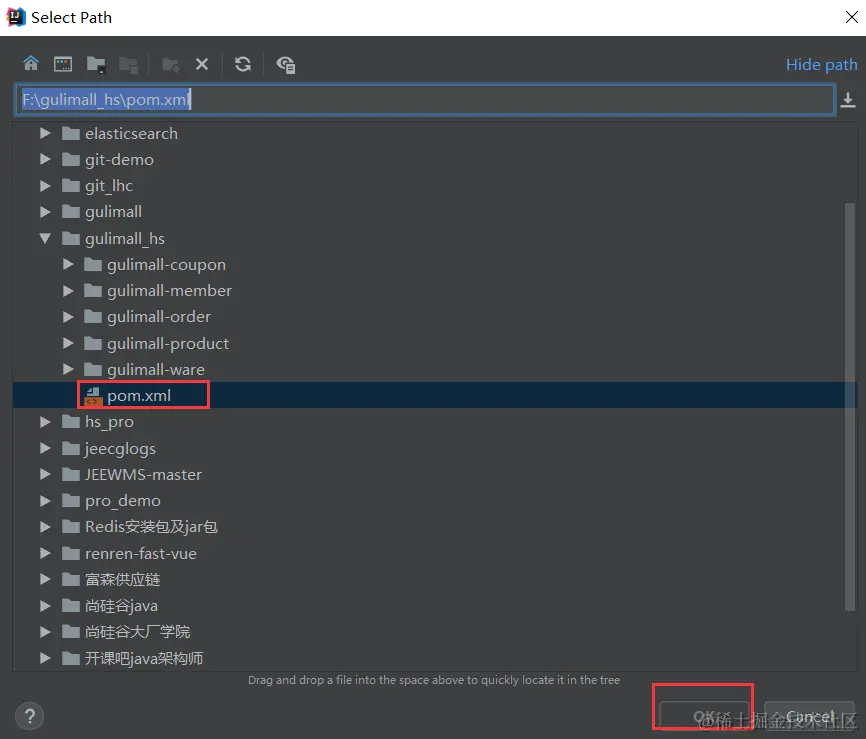Select the gulimall-coupon folder name
The image size is (866, 739).
166,264
